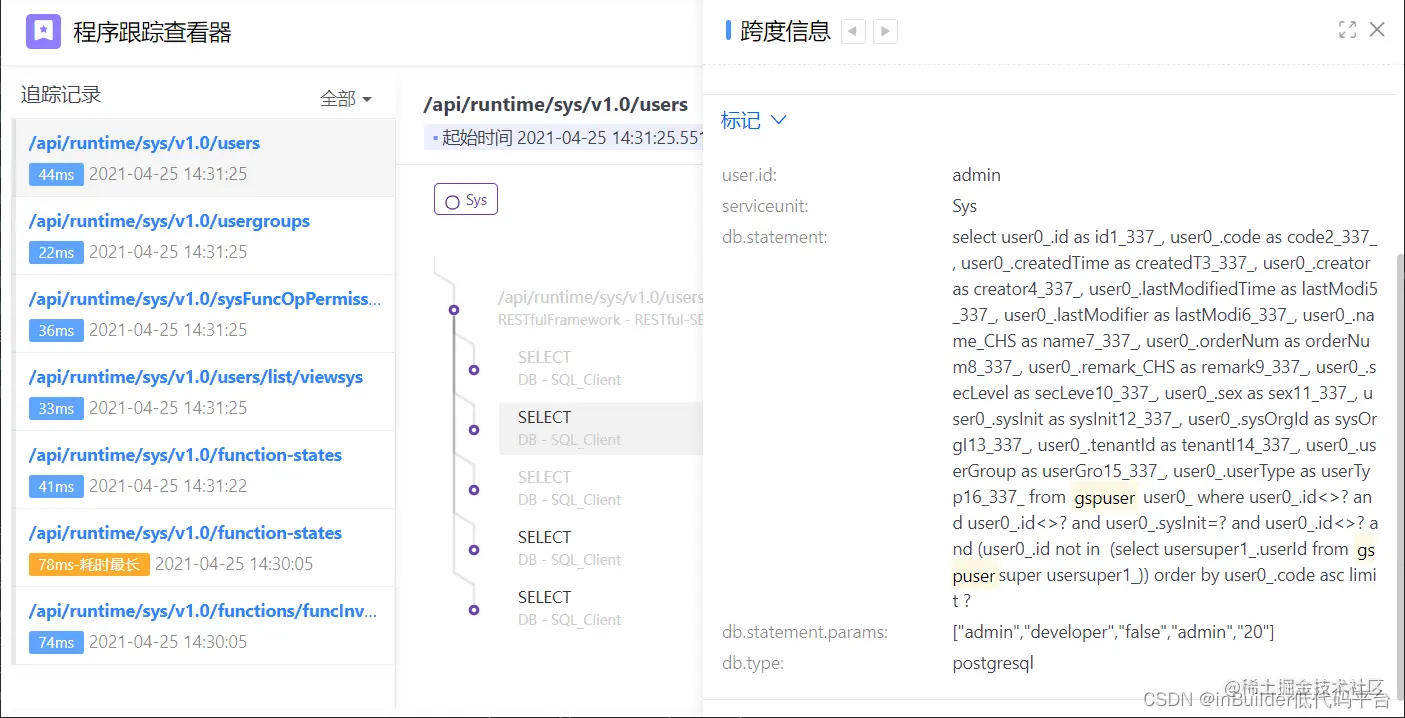The image size is (1405, 718).
Task: Open the 全部 filter dropdown
Action: [346, 98]
